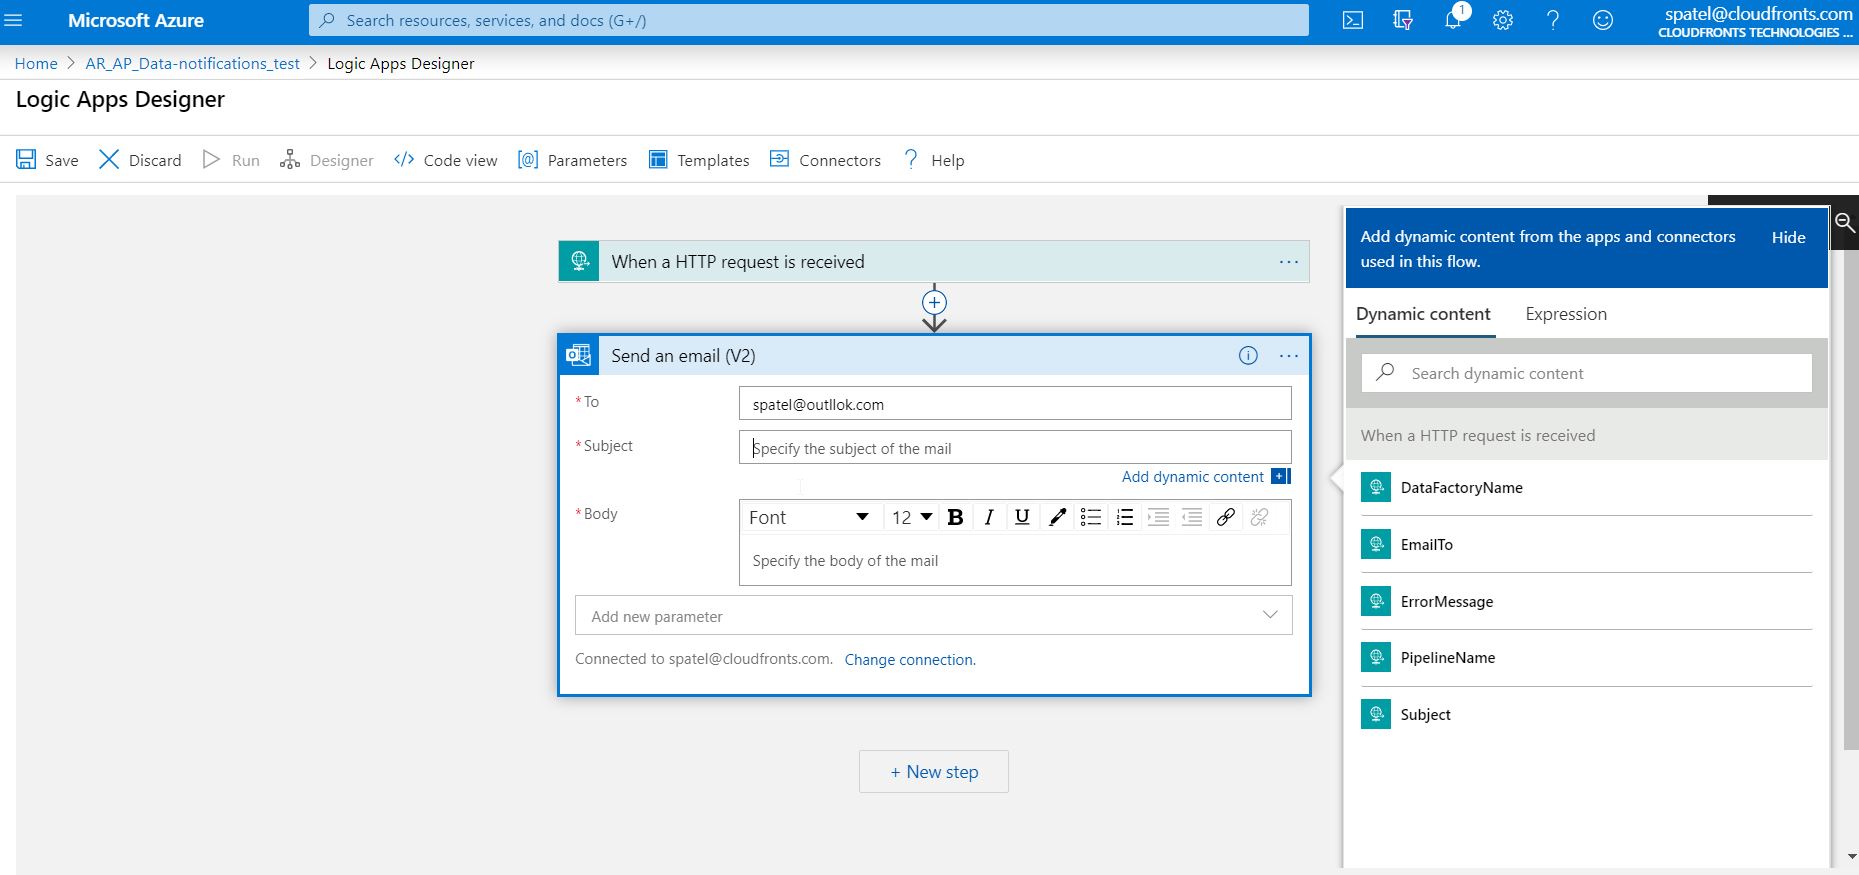Click the Subject input field

(1015, 448)
